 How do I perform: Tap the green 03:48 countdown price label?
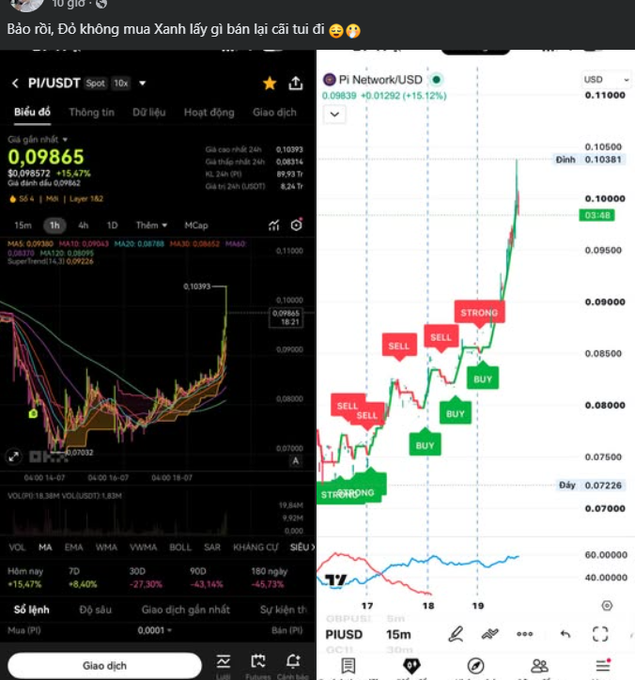597,215
